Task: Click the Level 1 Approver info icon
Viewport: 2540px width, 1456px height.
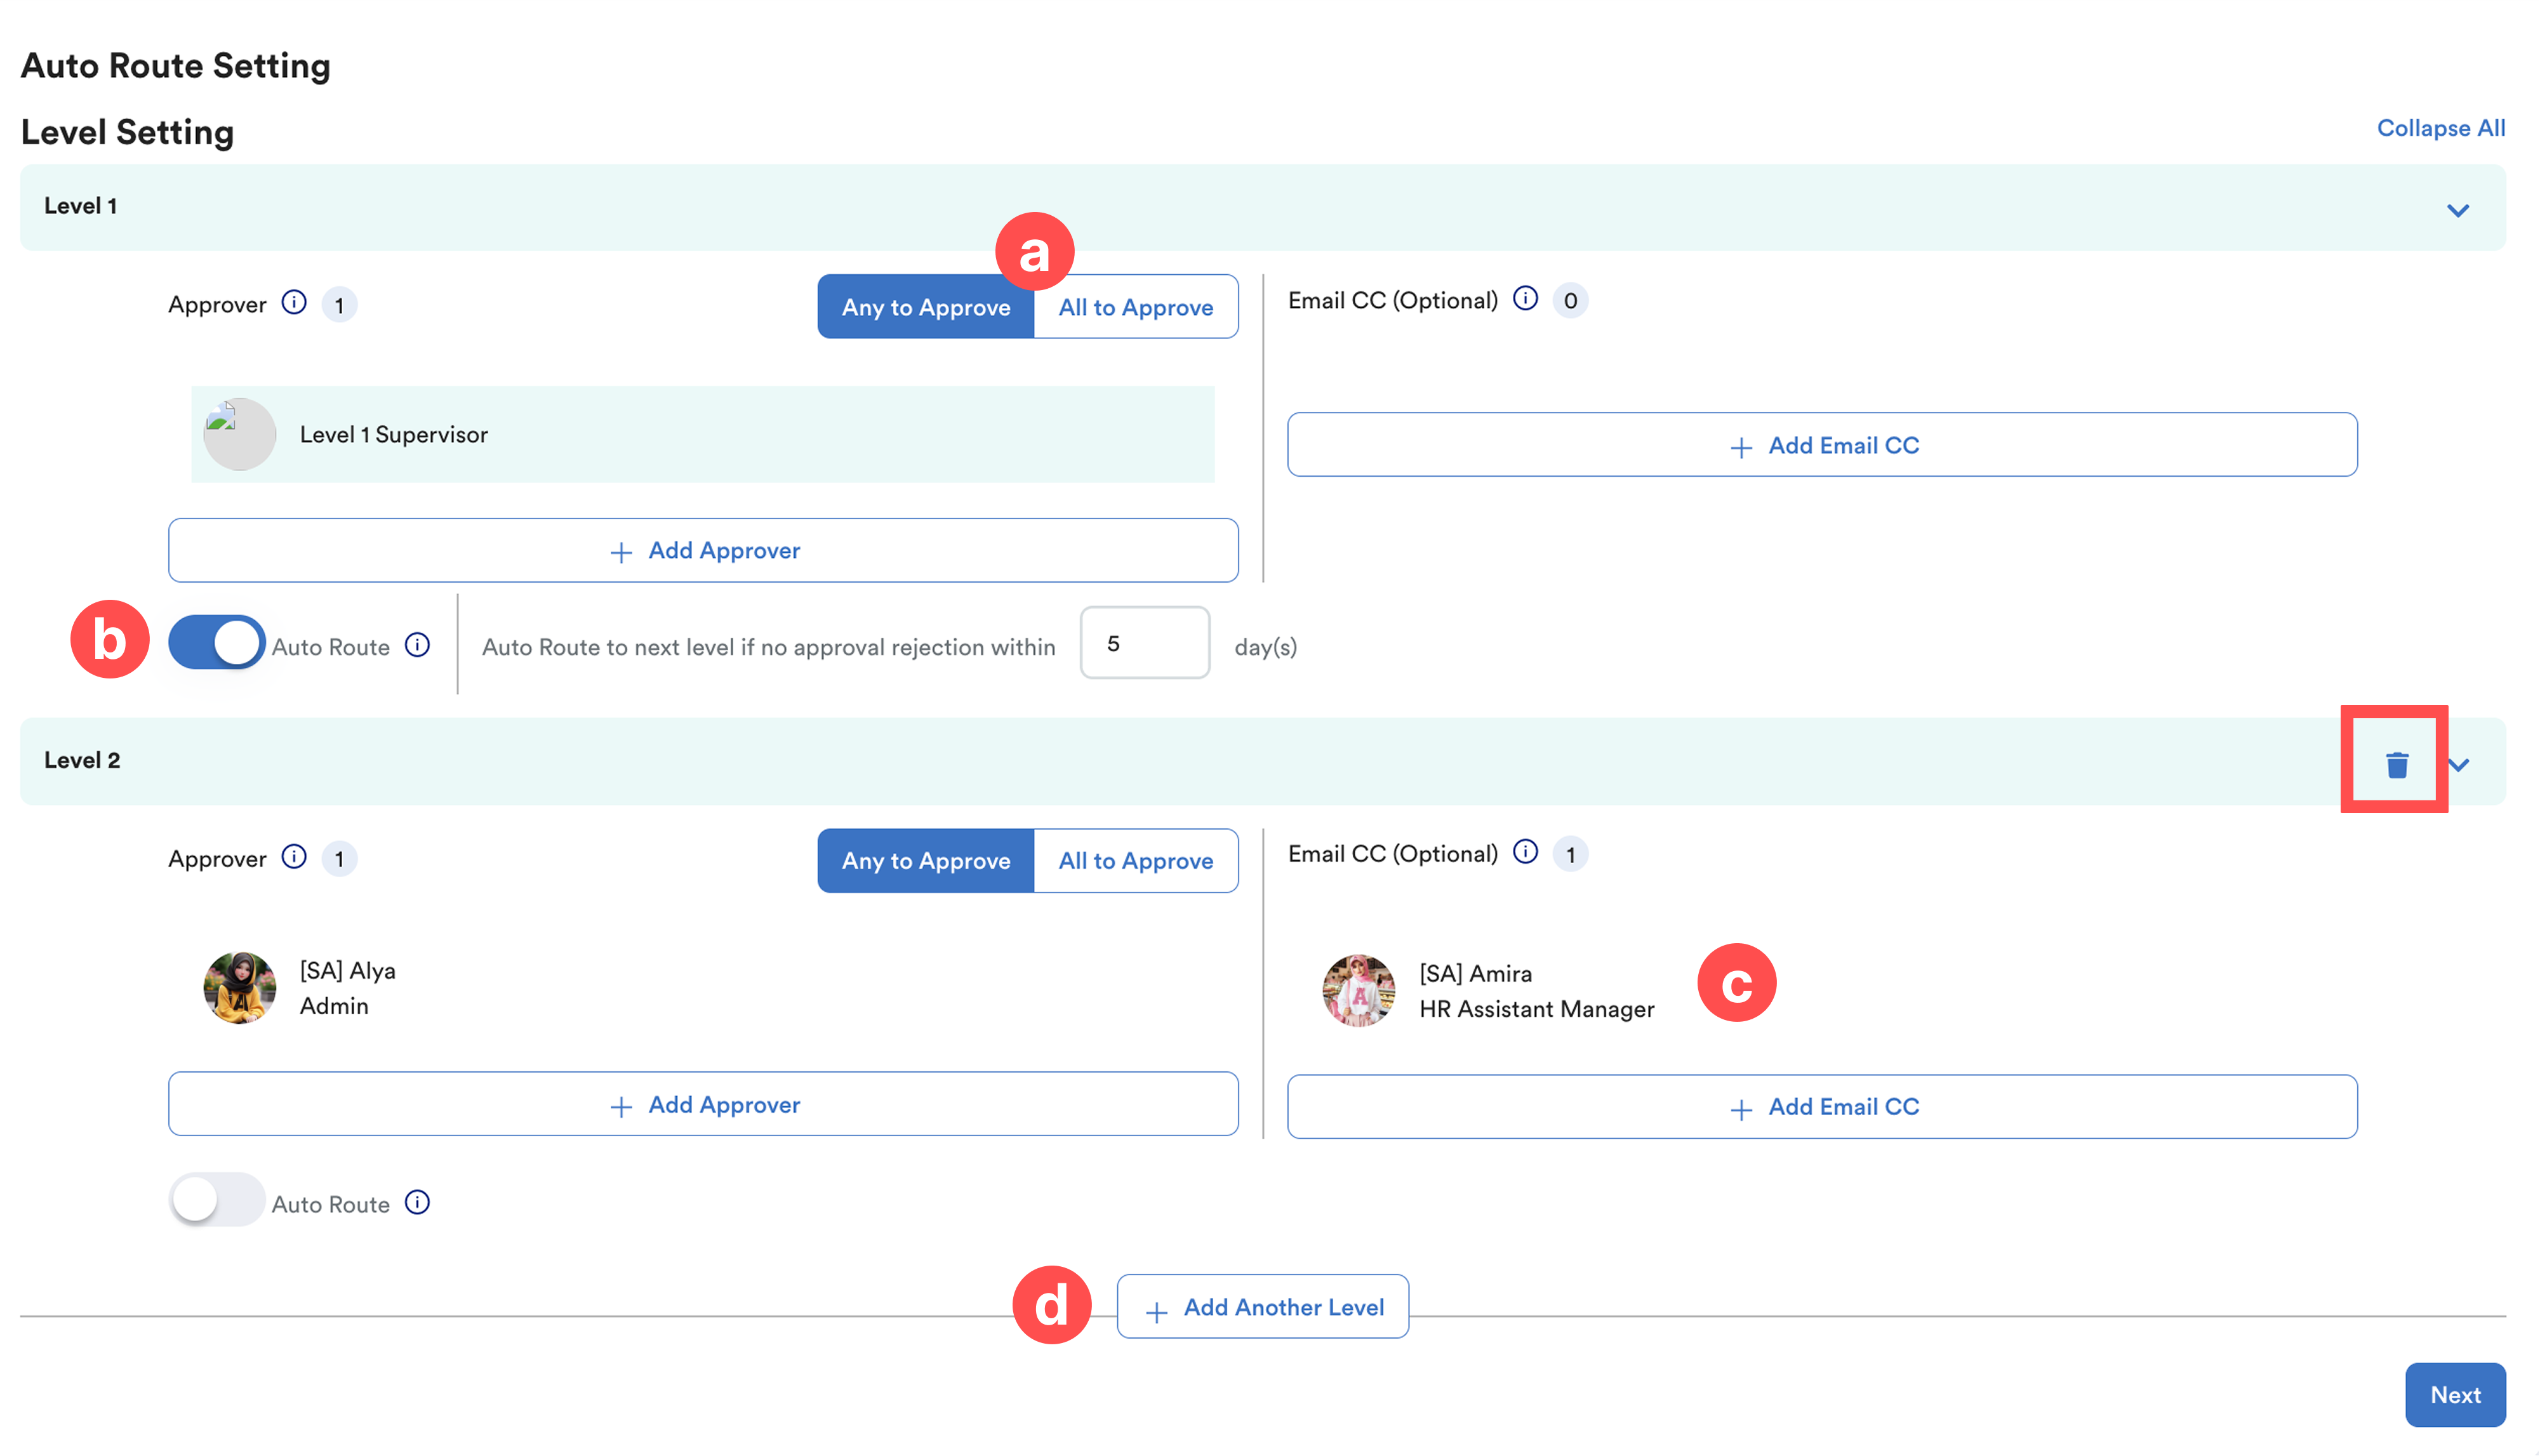Action: click(x=294, y=303)
